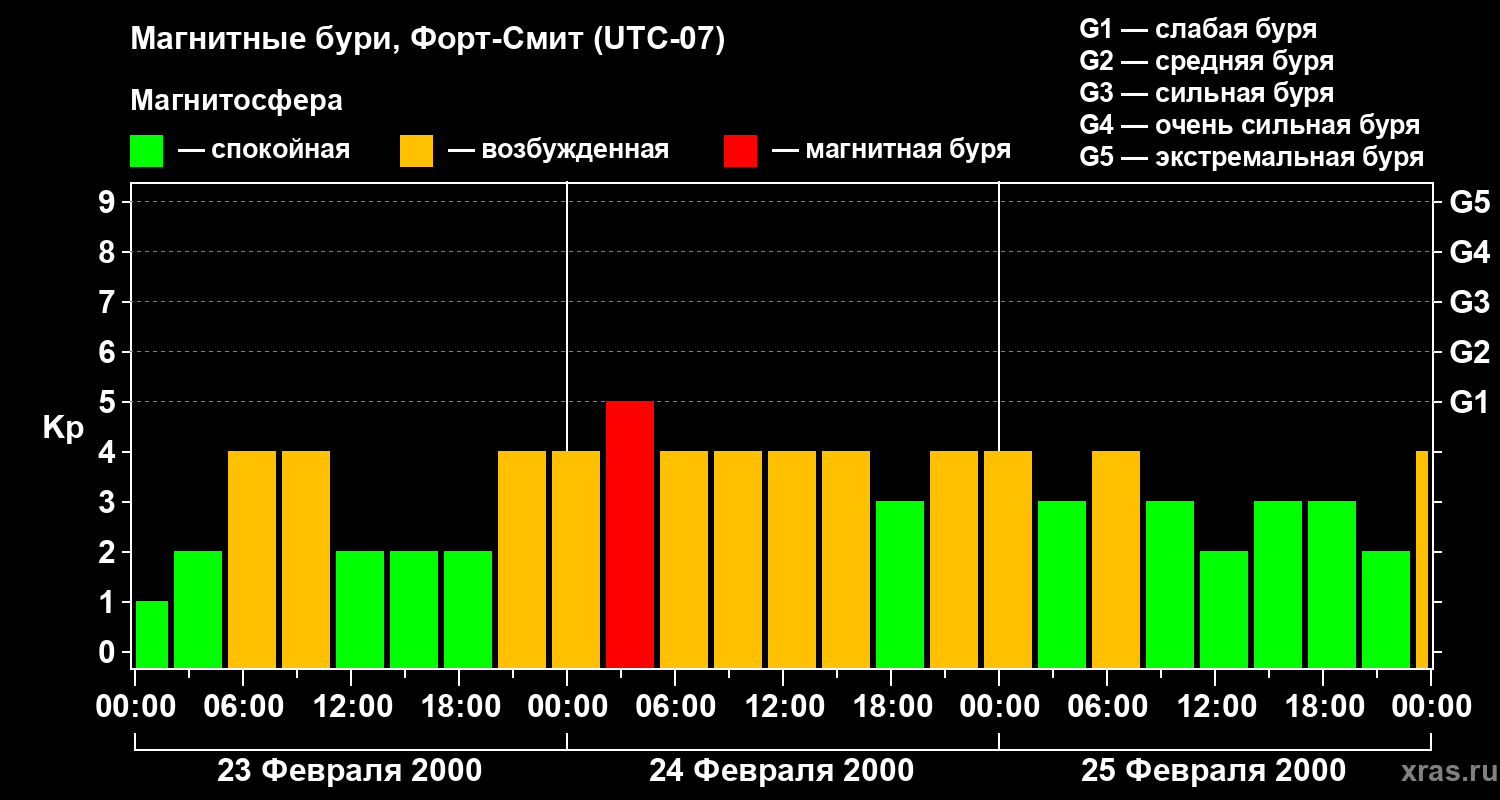Click the G1 label on the right axis
This screenshot has width=1500, height=800.
pos(1469,402)
